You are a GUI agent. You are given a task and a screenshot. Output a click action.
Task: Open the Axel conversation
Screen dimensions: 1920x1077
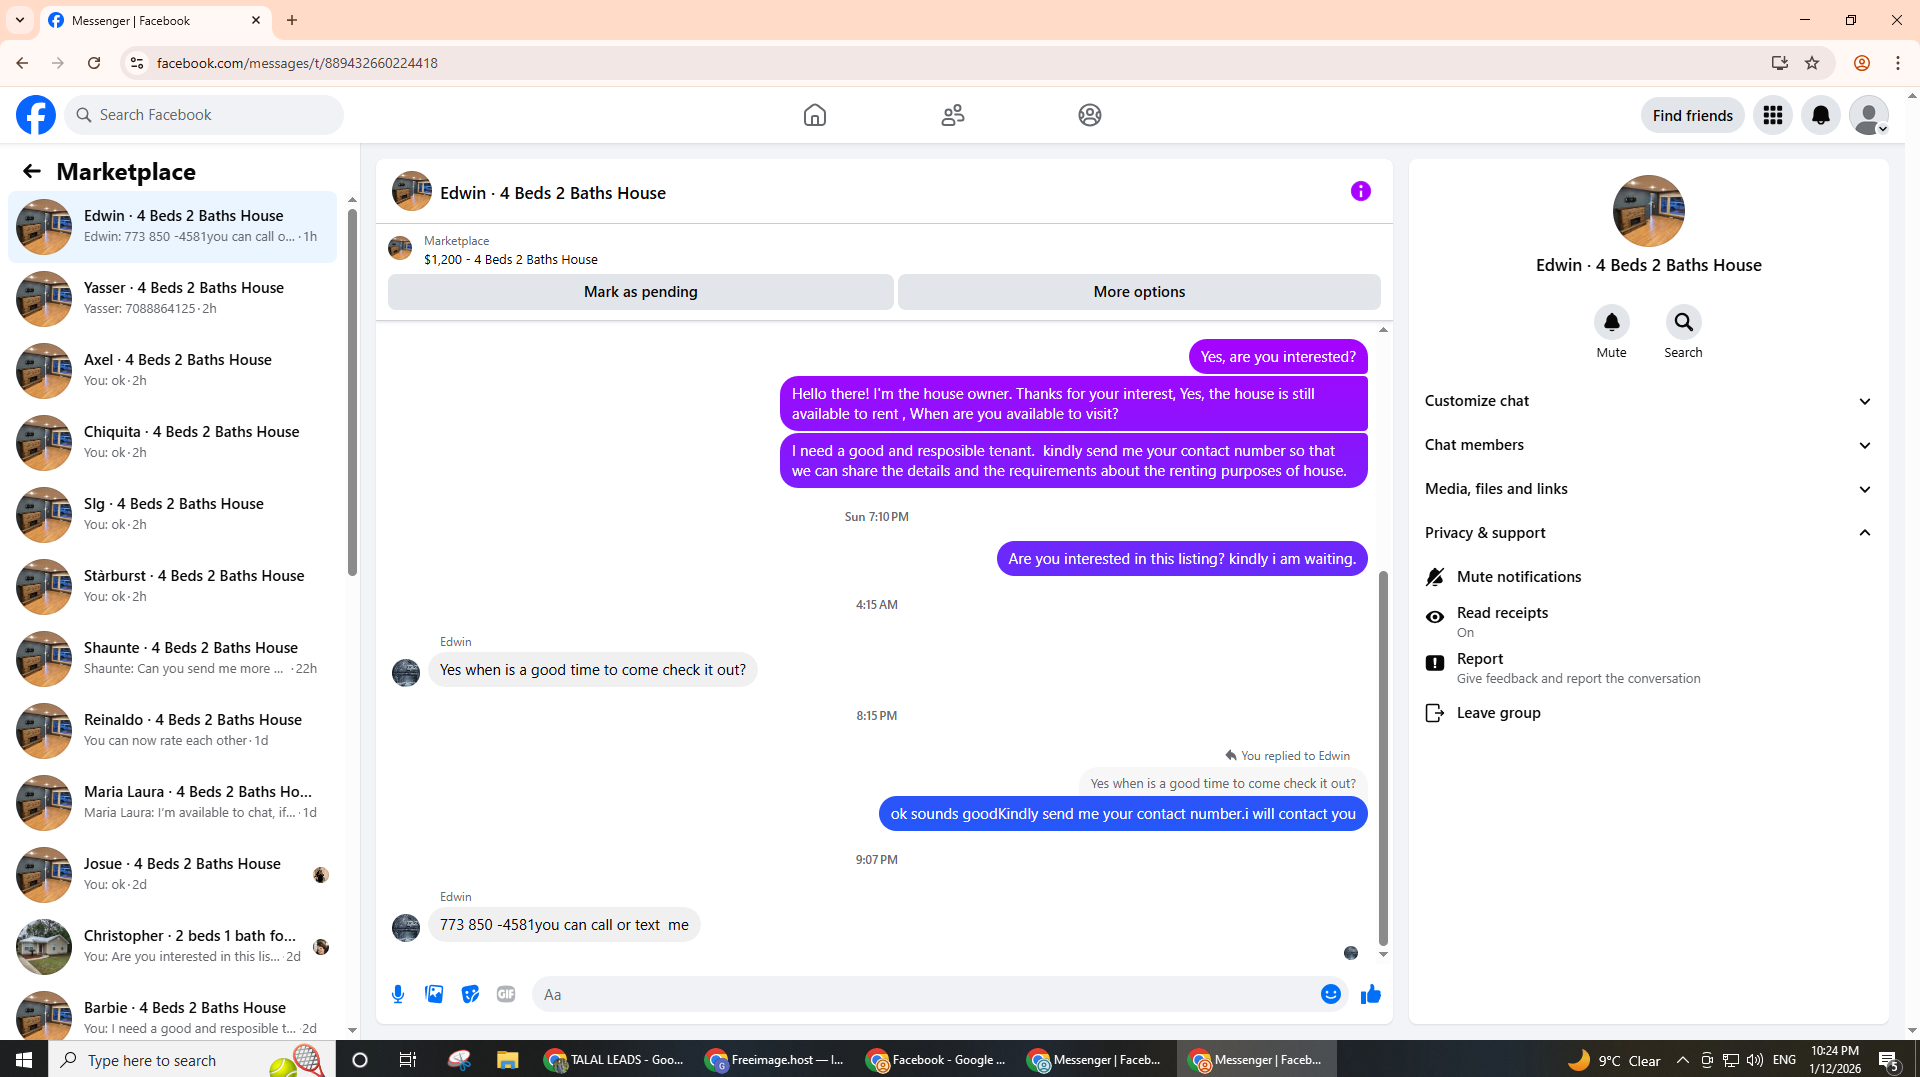coord(173,370)
